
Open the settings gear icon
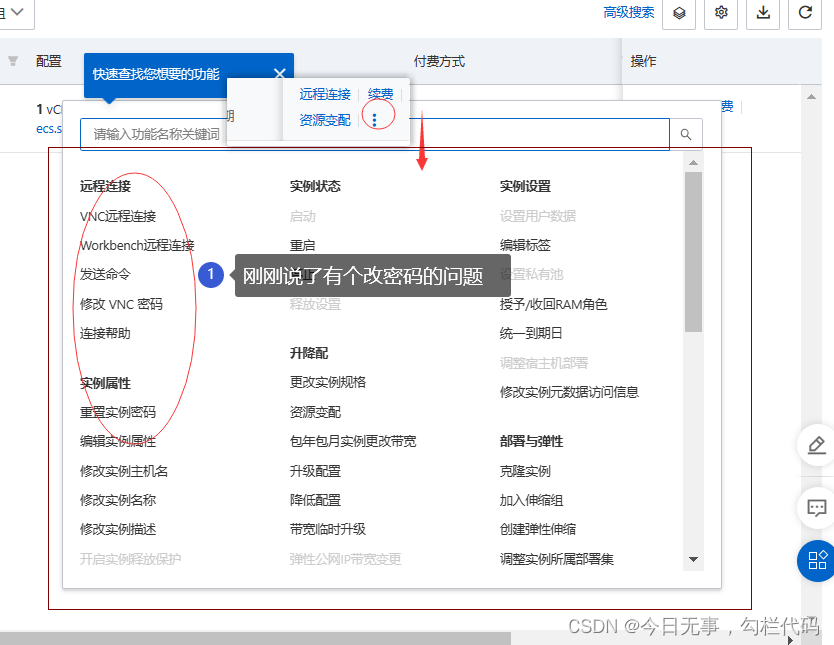(721, 12)
